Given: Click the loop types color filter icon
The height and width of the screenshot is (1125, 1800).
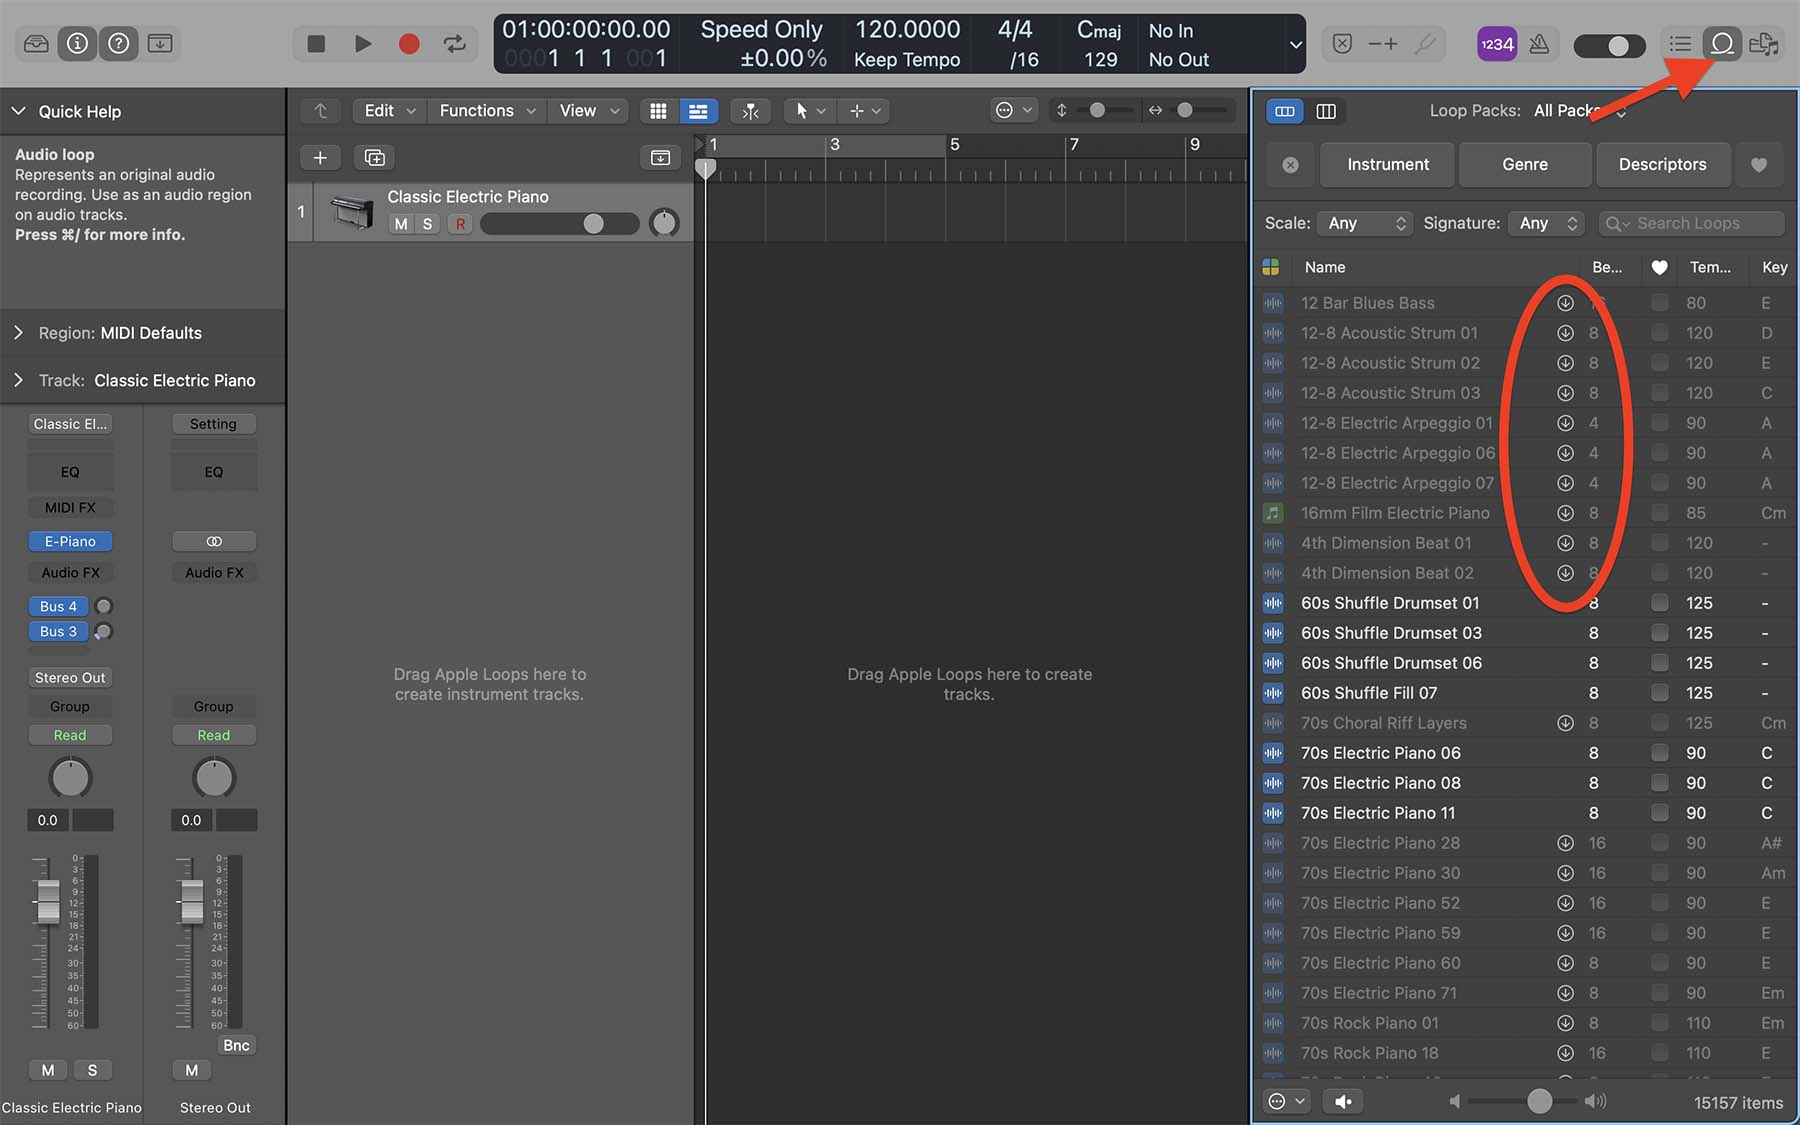Looking at the screenshot, I should pyautogui.click(x=1271, y=267).
